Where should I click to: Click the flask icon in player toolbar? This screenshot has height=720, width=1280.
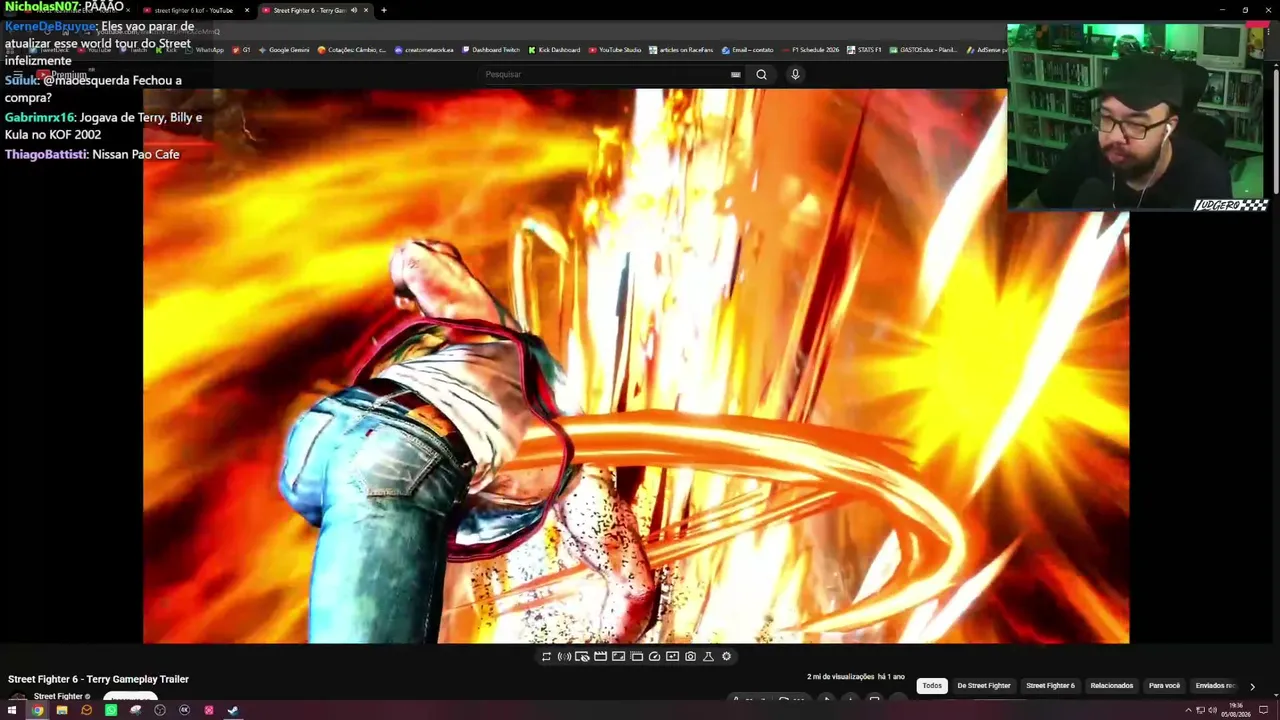[708, 657]
